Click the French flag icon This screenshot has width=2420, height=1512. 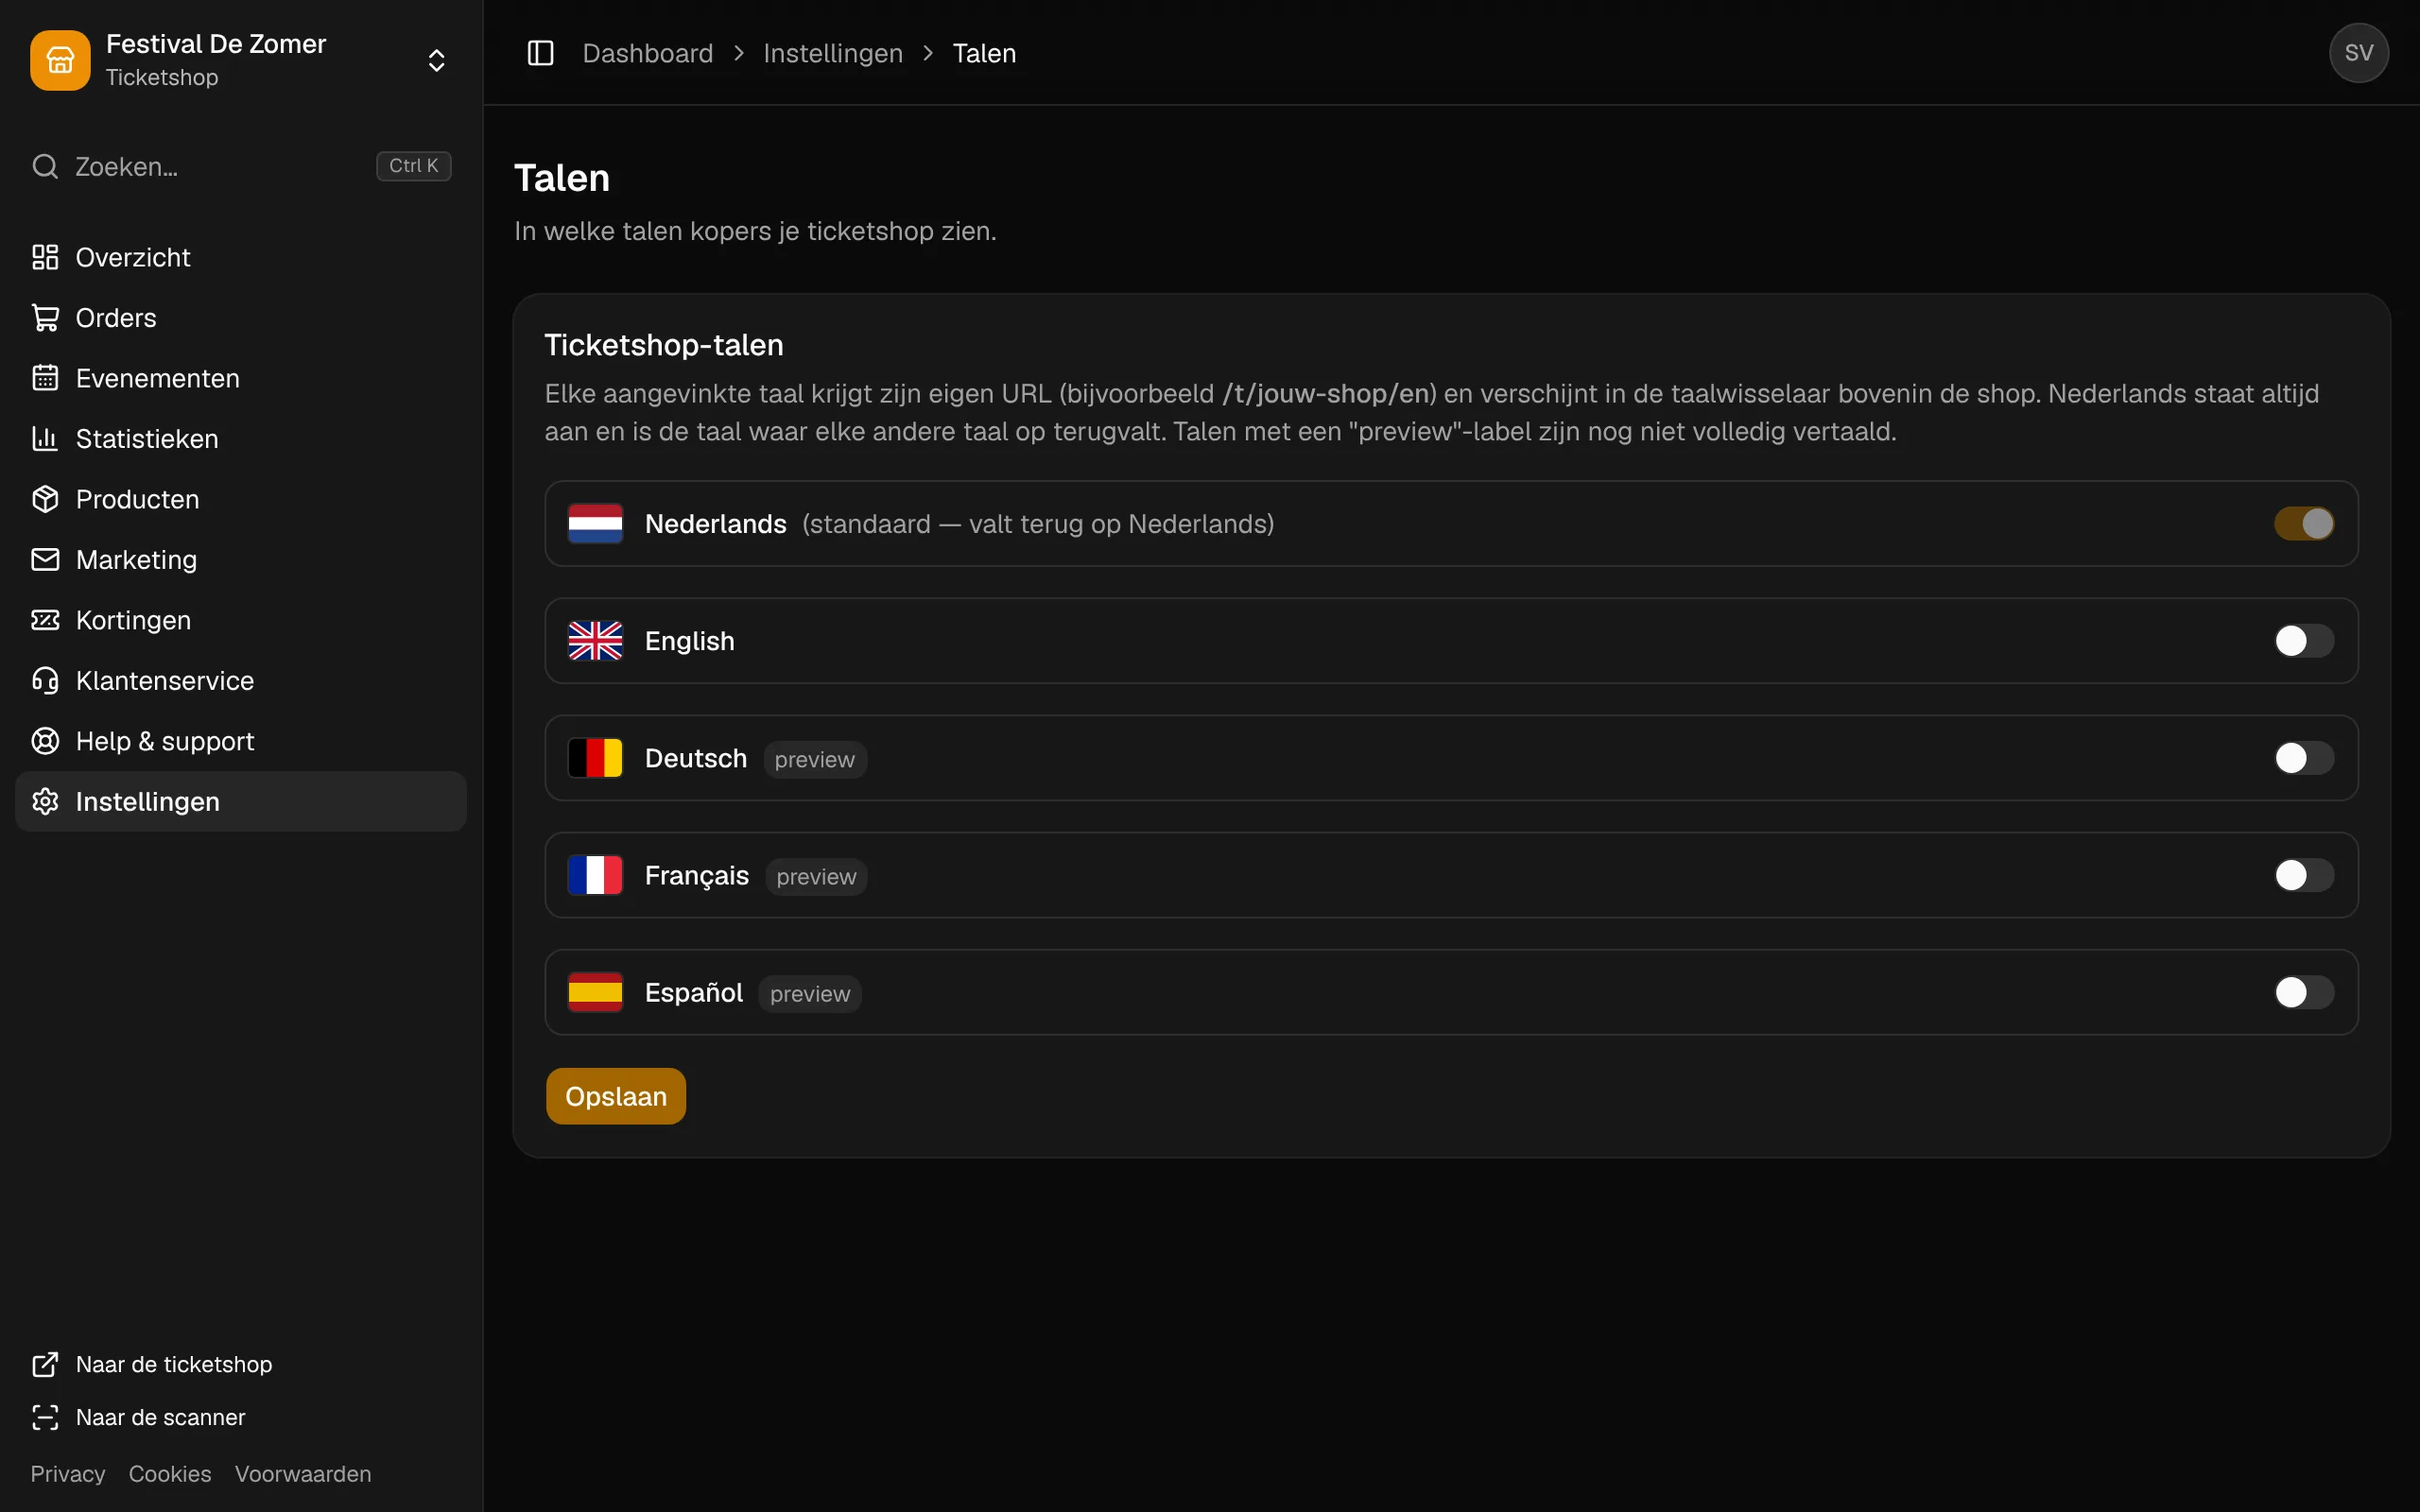tap(595, 875)
